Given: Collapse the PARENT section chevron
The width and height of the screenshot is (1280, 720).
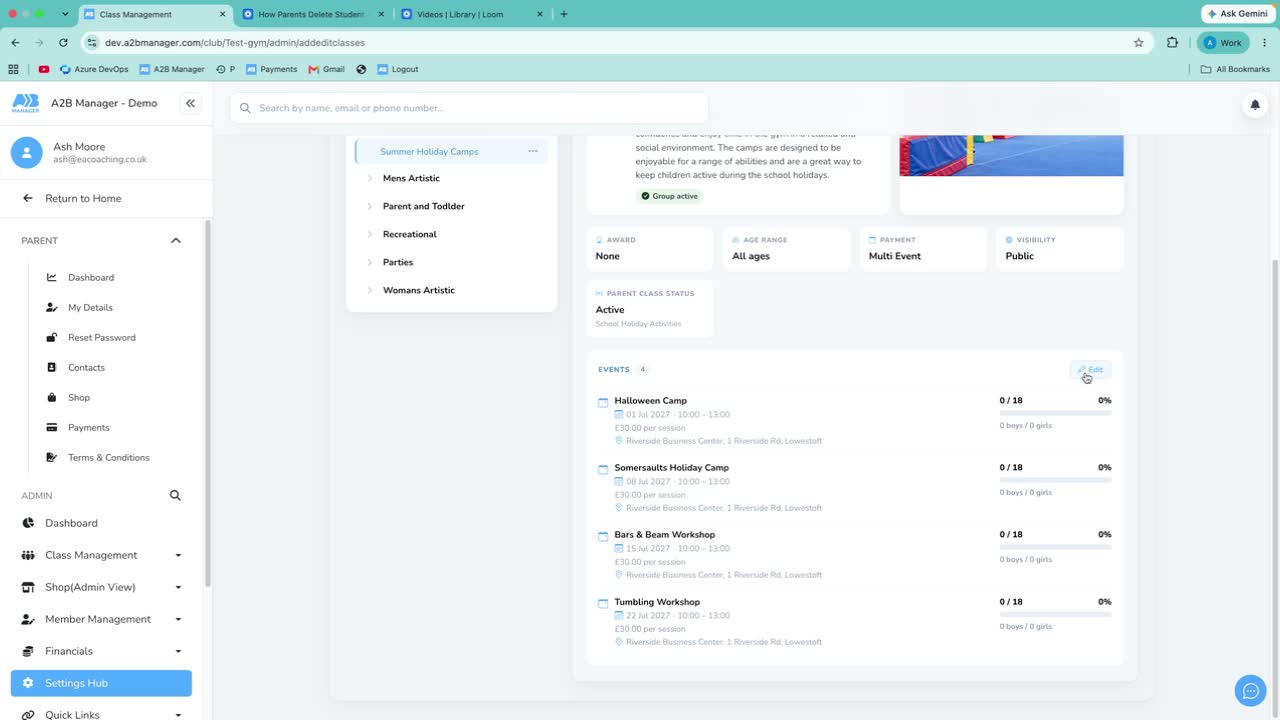Looking at the screenshot, I should [176, 241].
